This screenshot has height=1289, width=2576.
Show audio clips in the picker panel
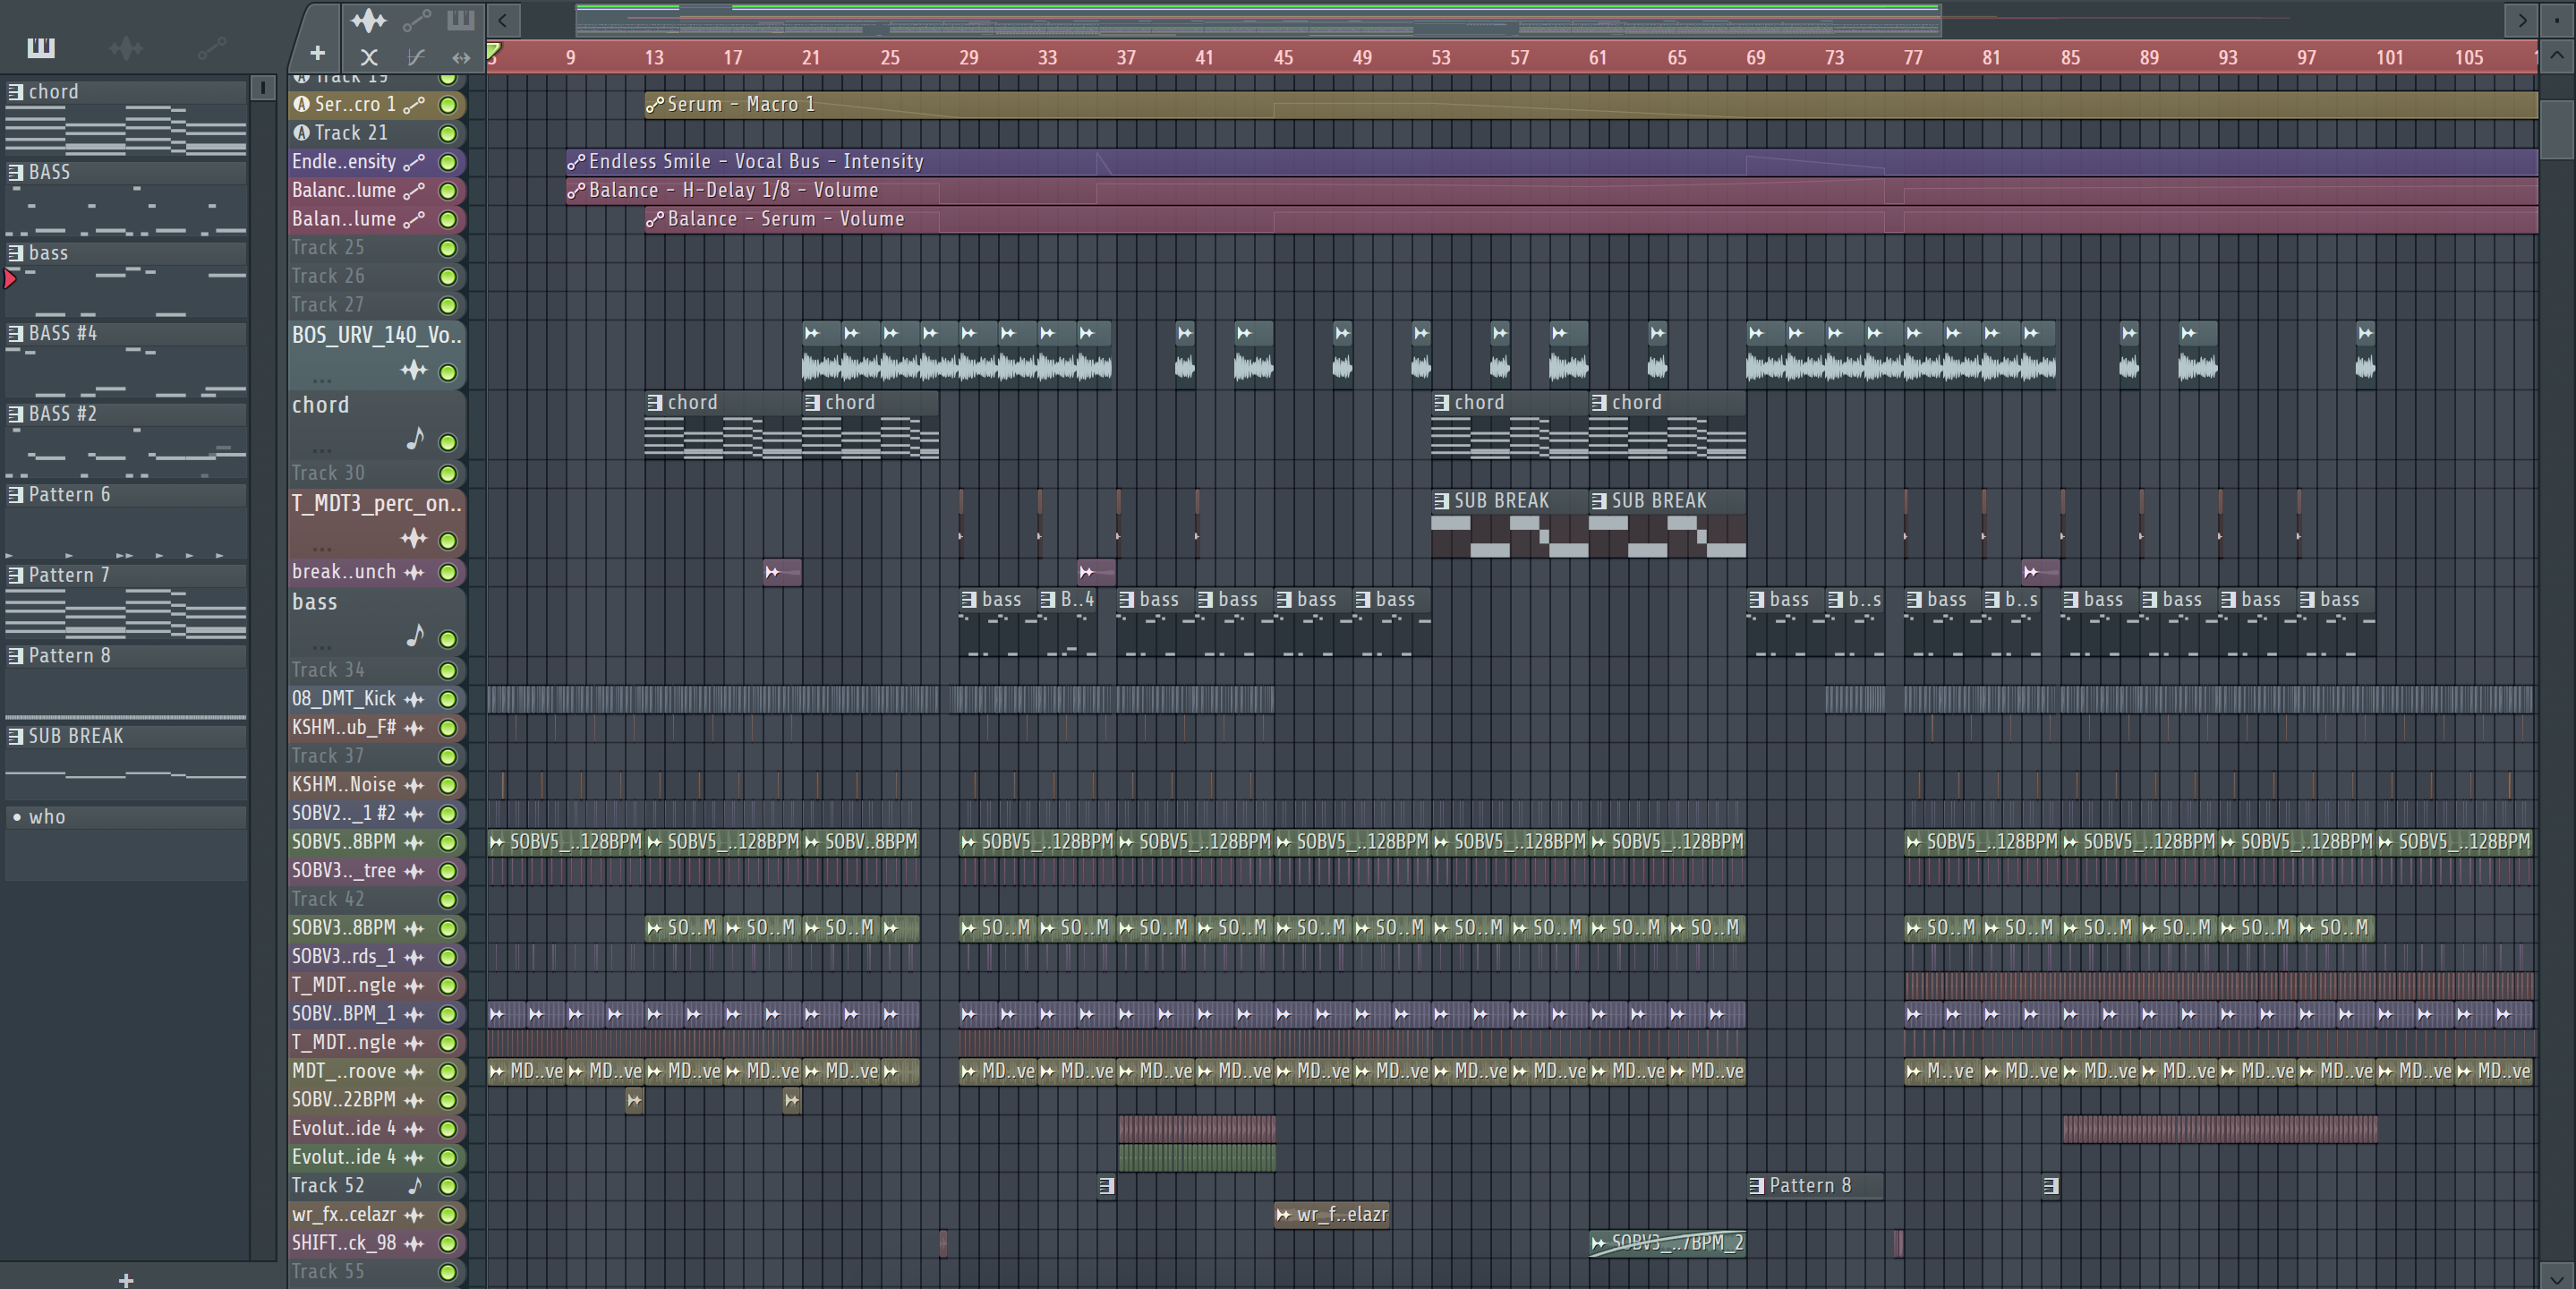126,47
